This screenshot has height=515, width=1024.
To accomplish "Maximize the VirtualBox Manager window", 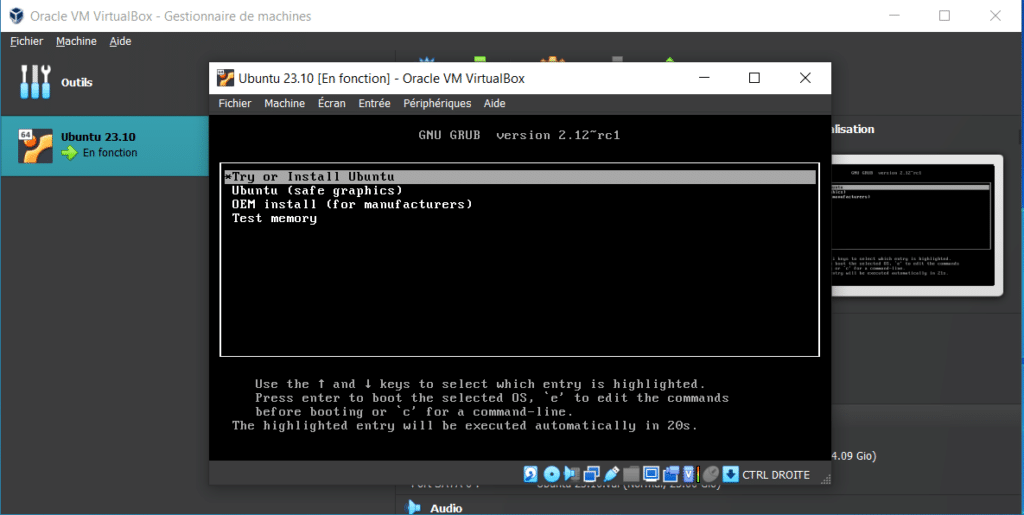I will click(944, 16).
